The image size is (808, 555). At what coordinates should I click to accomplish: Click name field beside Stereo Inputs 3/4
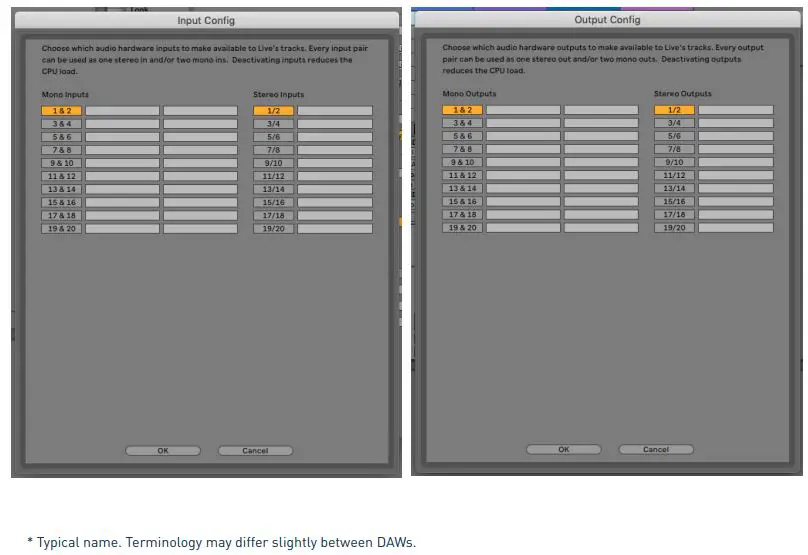click(x=335, y=124)
